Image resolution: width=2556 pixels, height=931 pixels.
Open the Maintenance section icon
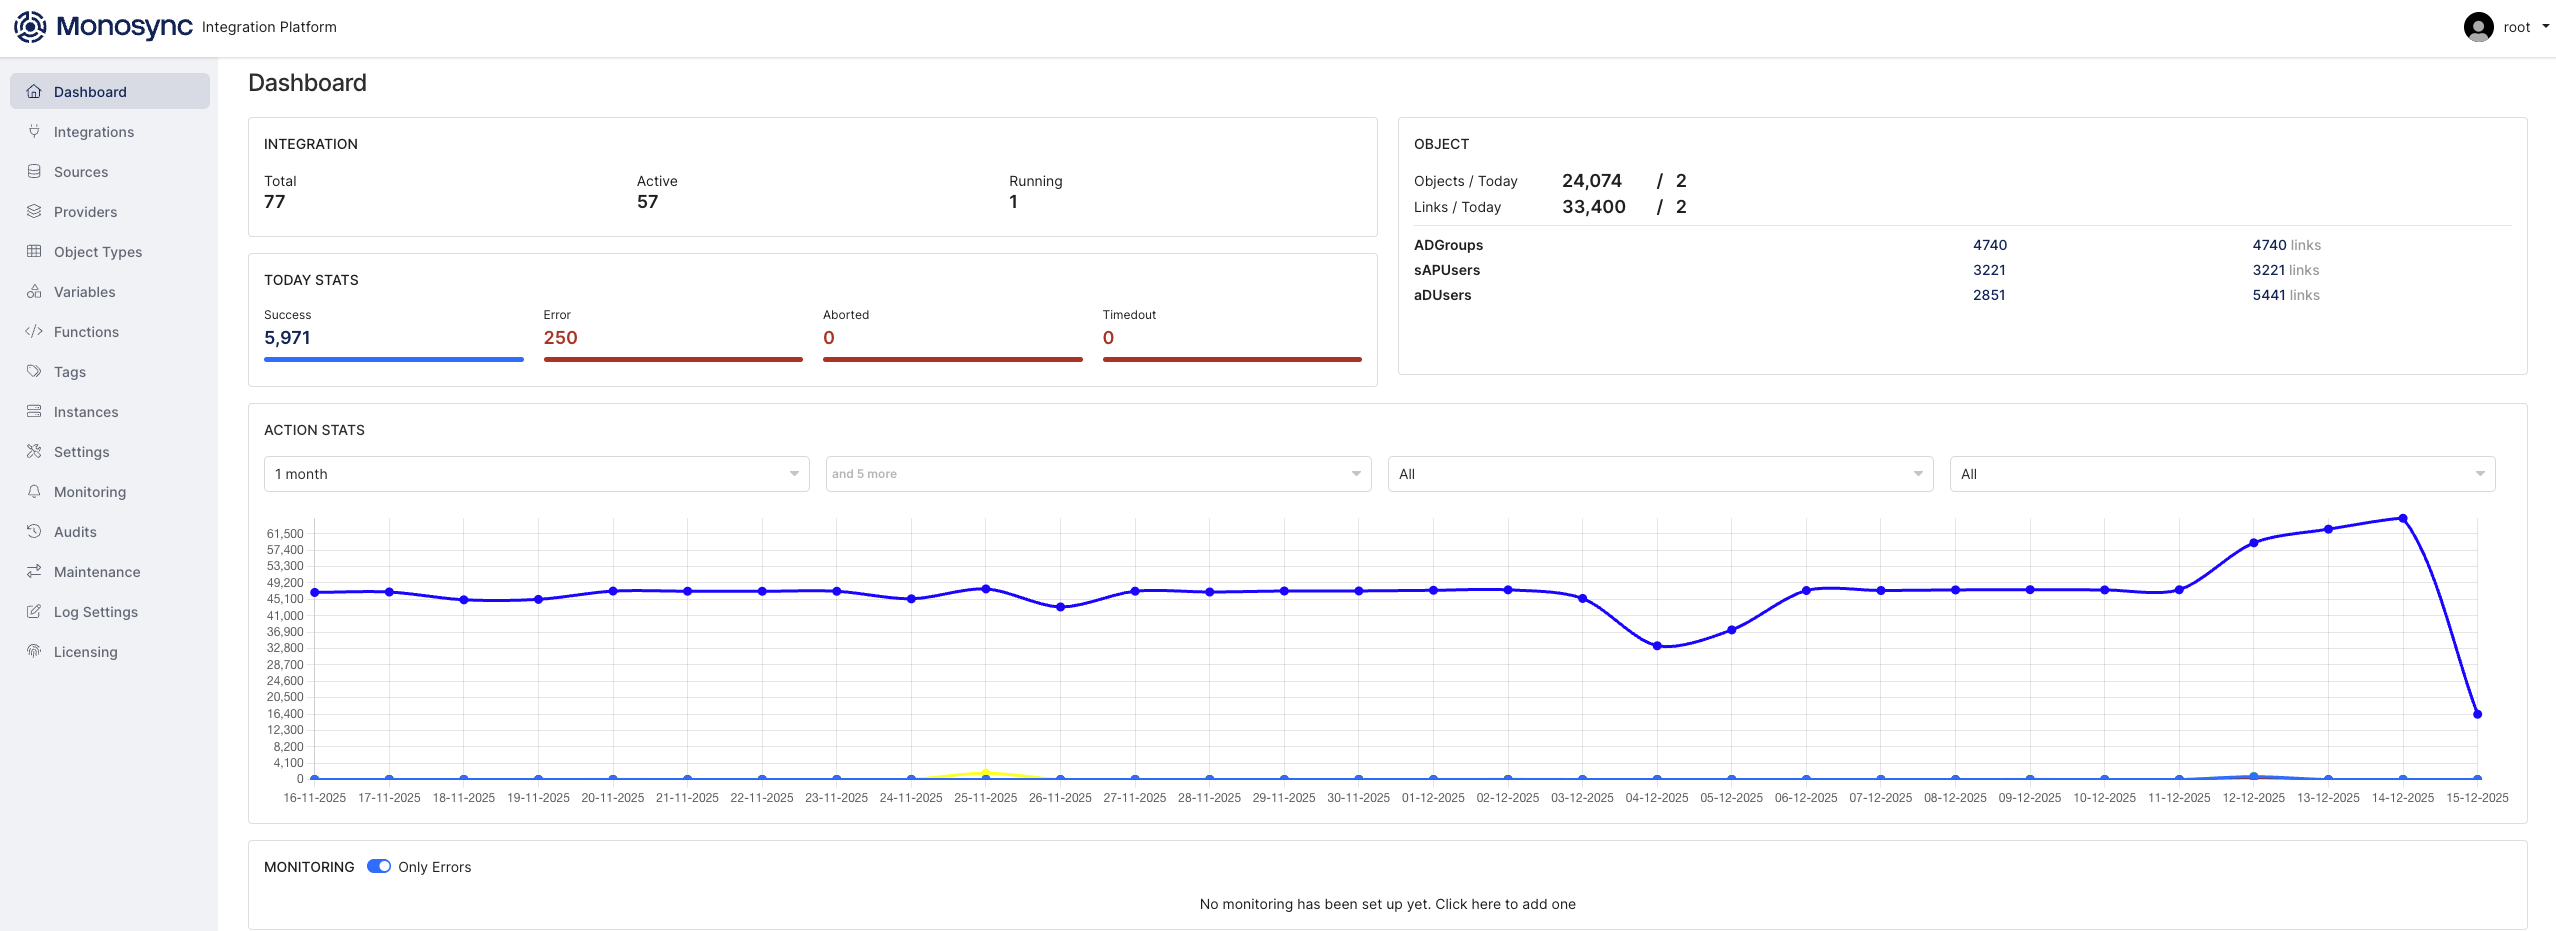33,571
